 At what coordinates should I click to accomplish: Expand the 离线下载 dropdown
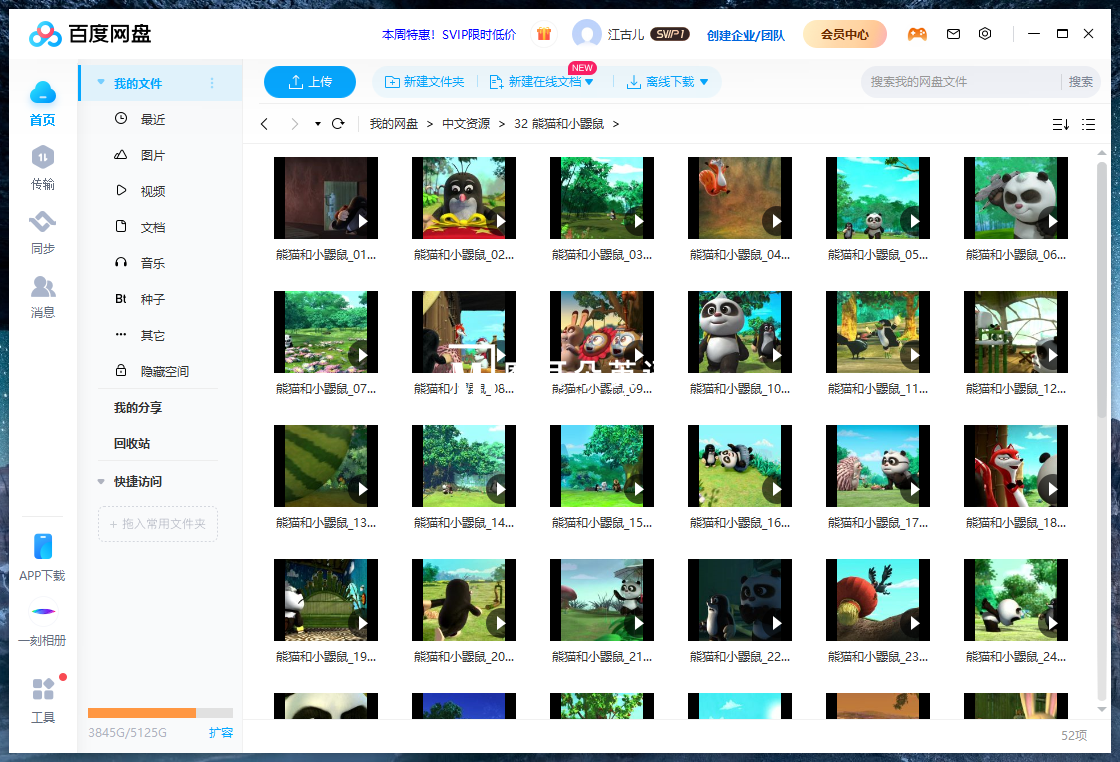pyautogui.click(x=704, y=82)
